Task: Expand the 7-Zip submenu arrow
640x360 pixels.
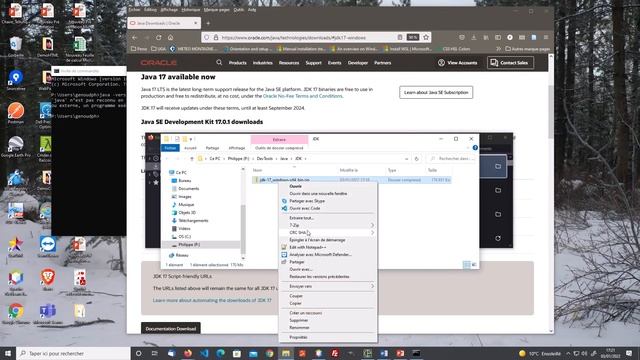Action: [x=372, y=225]
